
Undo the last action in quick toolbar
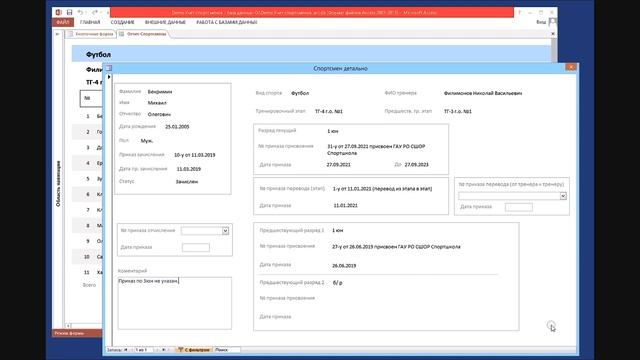tap(80, 12)
